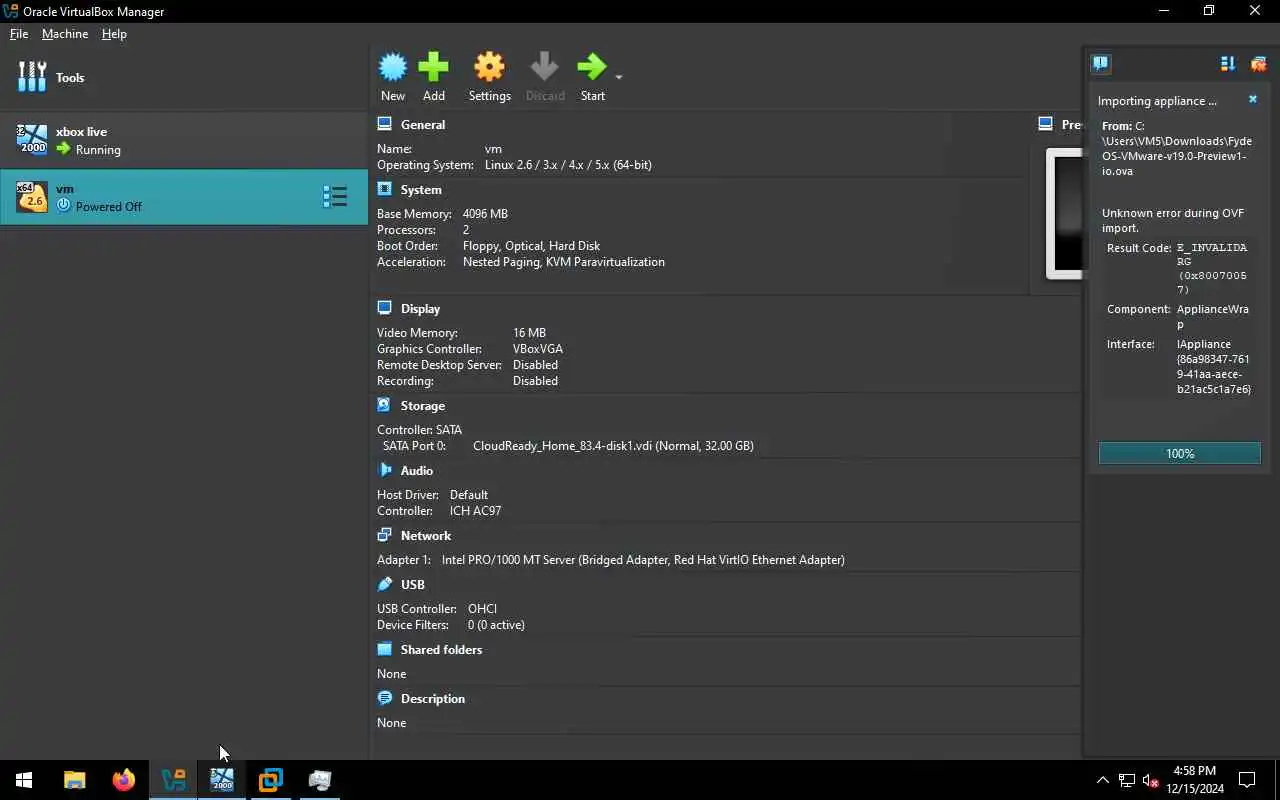Open the vm machine tools menu icon
The height and width of the screenshot is (800, 1280).
coord(335,197)
